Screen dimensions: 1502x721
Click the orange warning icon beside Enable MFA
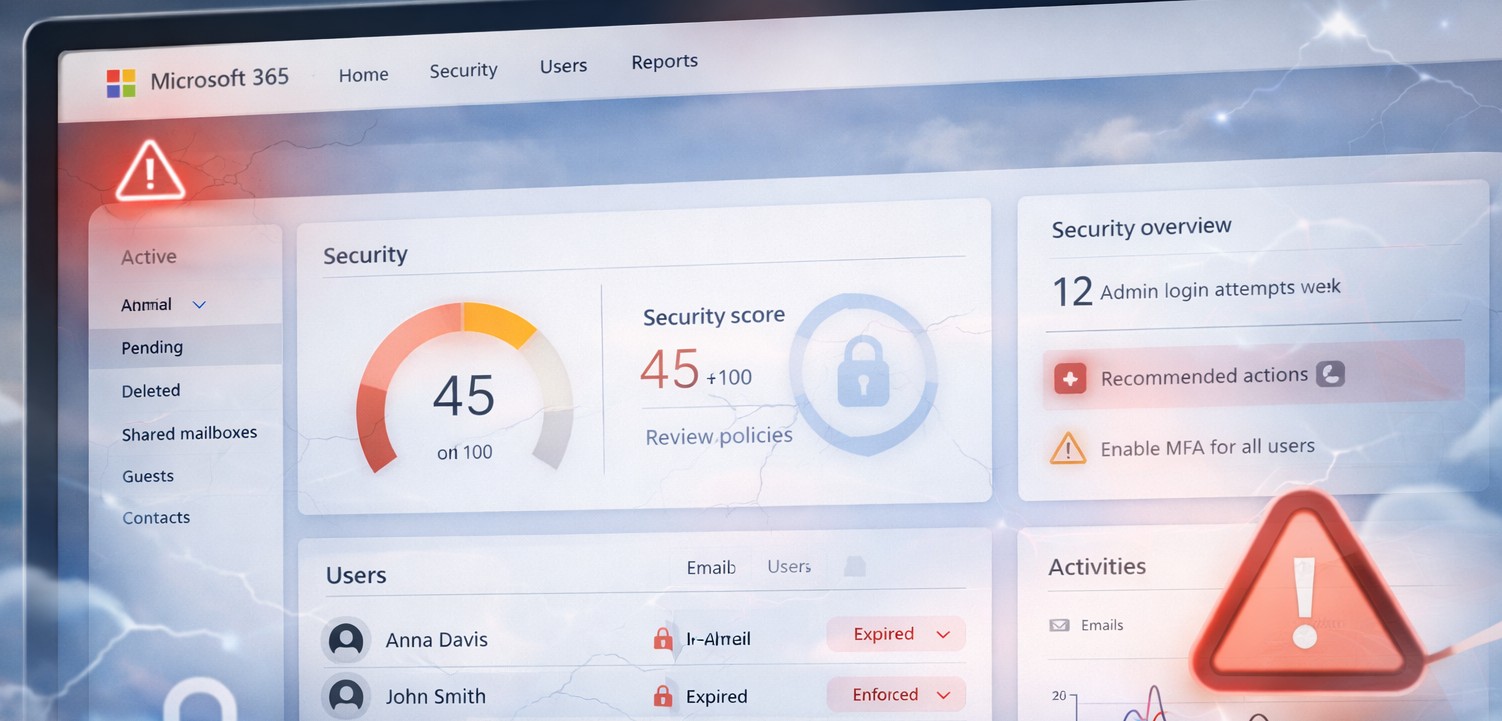(x=1068, y=448)
